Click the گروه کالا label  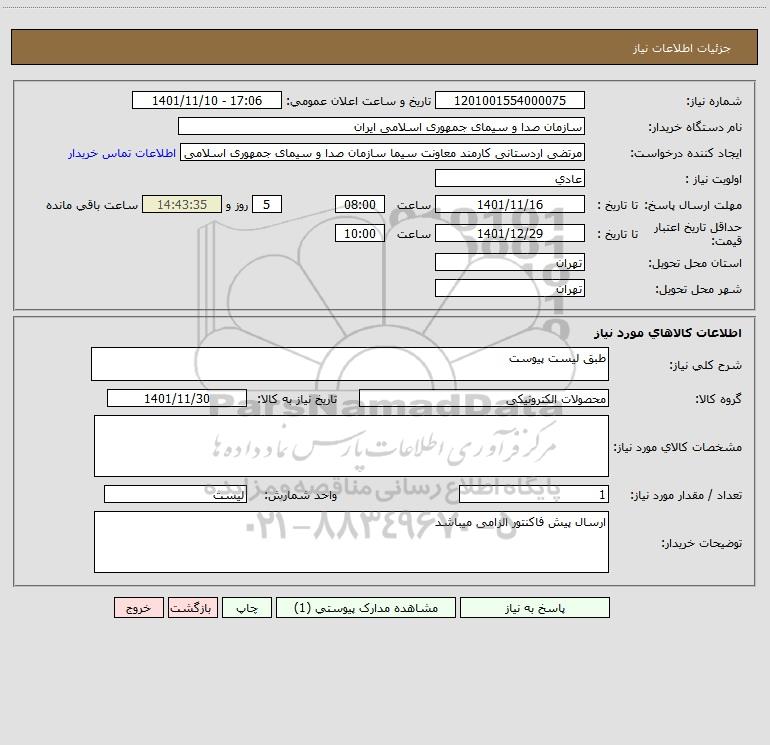[718, 399]
